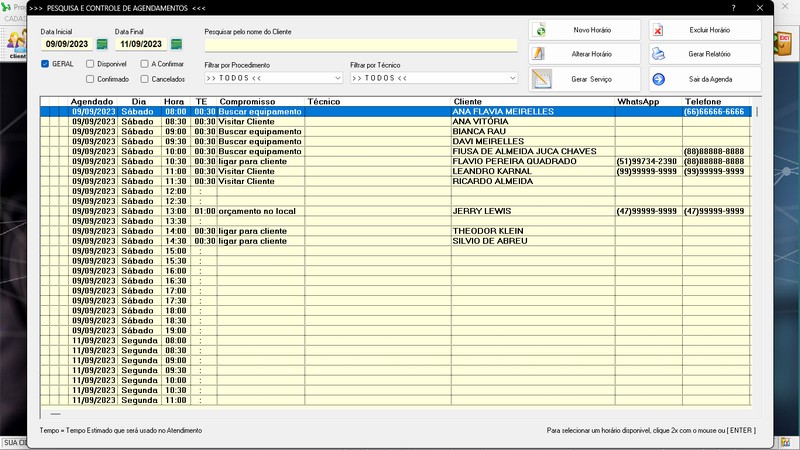Select Segunda 11:00 time slot
Image resolution: width=800 pixels, height=450 pixels.
[395, 400]
